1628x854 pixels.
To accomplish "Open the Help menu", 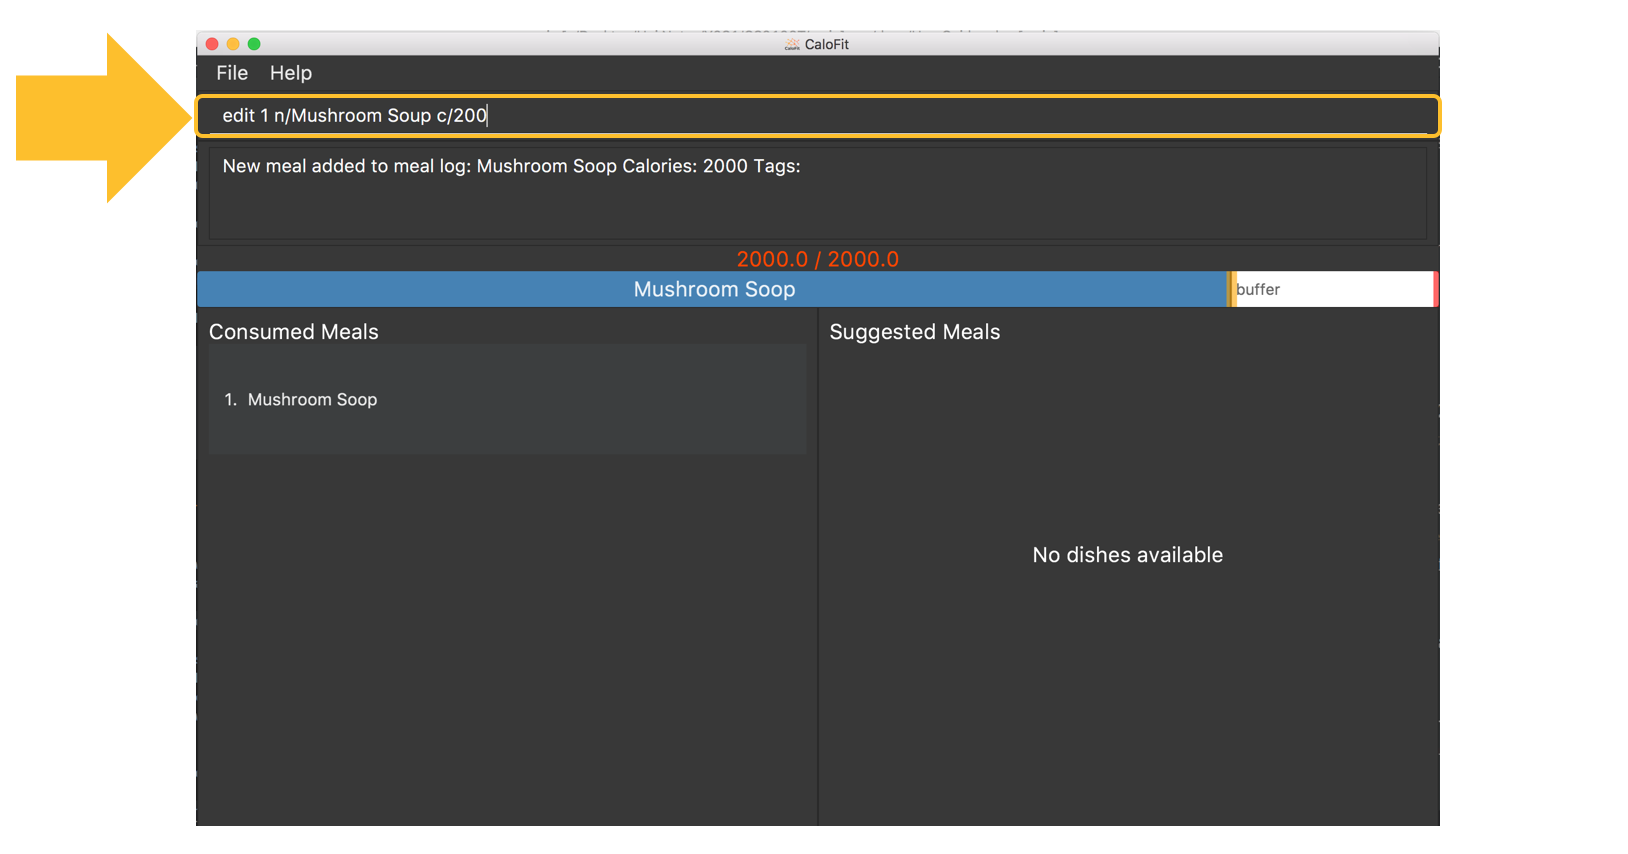I will (291, 73).
